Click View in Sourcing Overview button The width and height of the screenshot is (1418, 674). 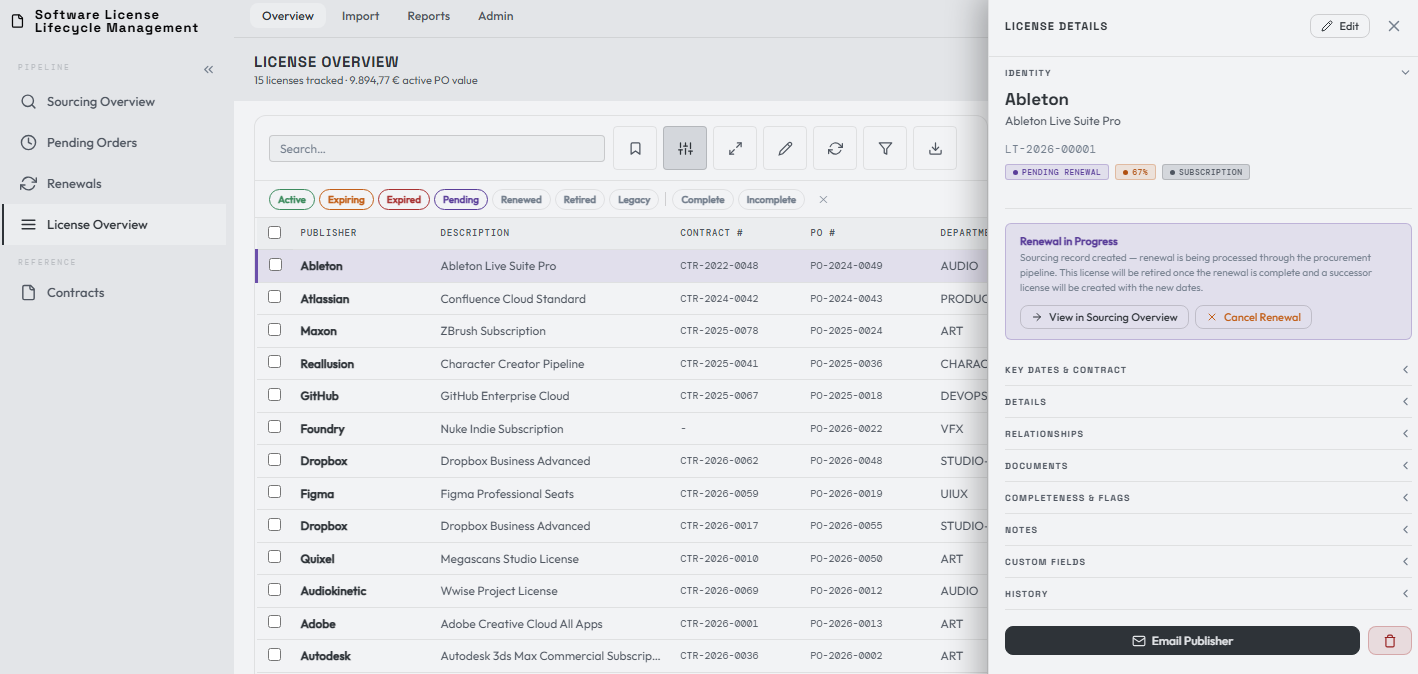(x=1104, y=317)
